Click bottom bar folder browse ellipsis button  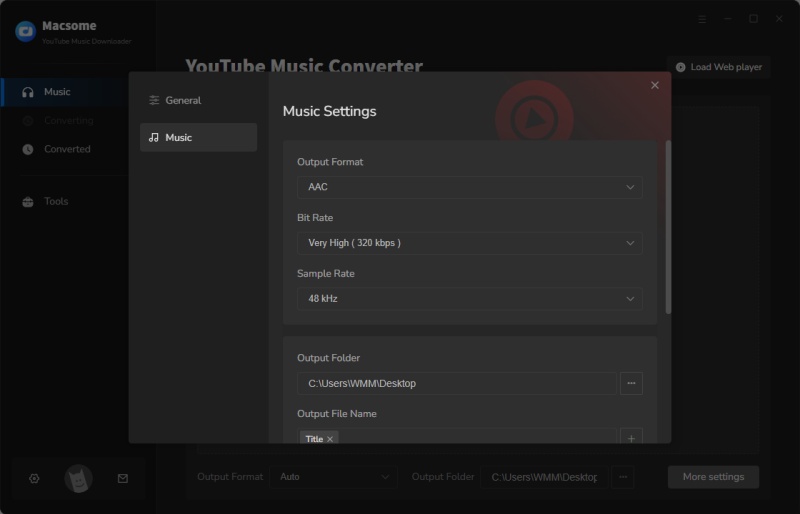623,477
